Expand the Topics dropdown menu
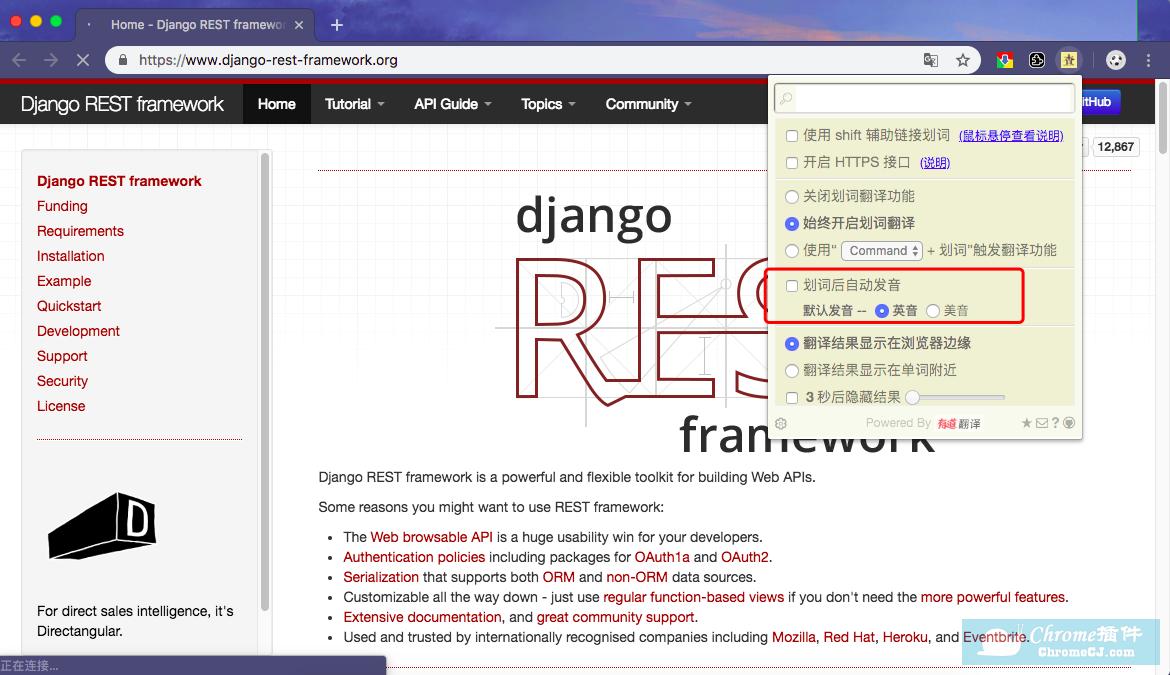 (x=548, y=104)
